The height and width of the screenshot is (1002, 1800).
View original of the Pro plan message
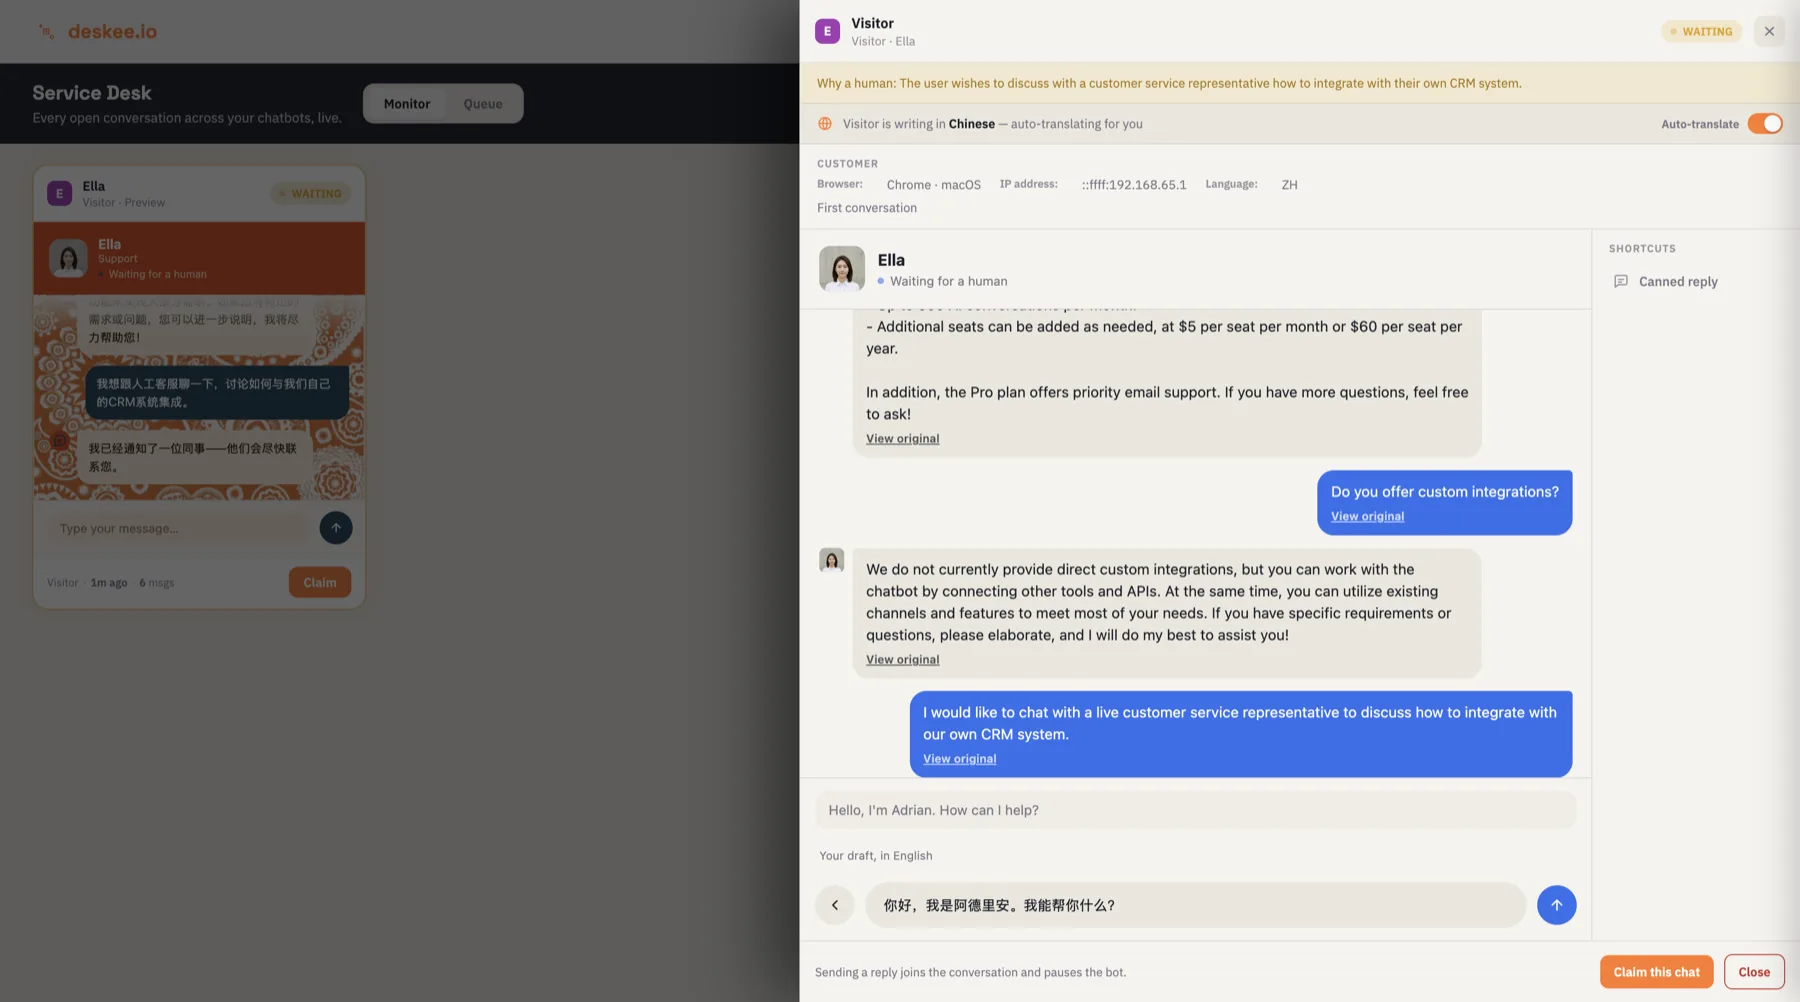tap(903, 439)
